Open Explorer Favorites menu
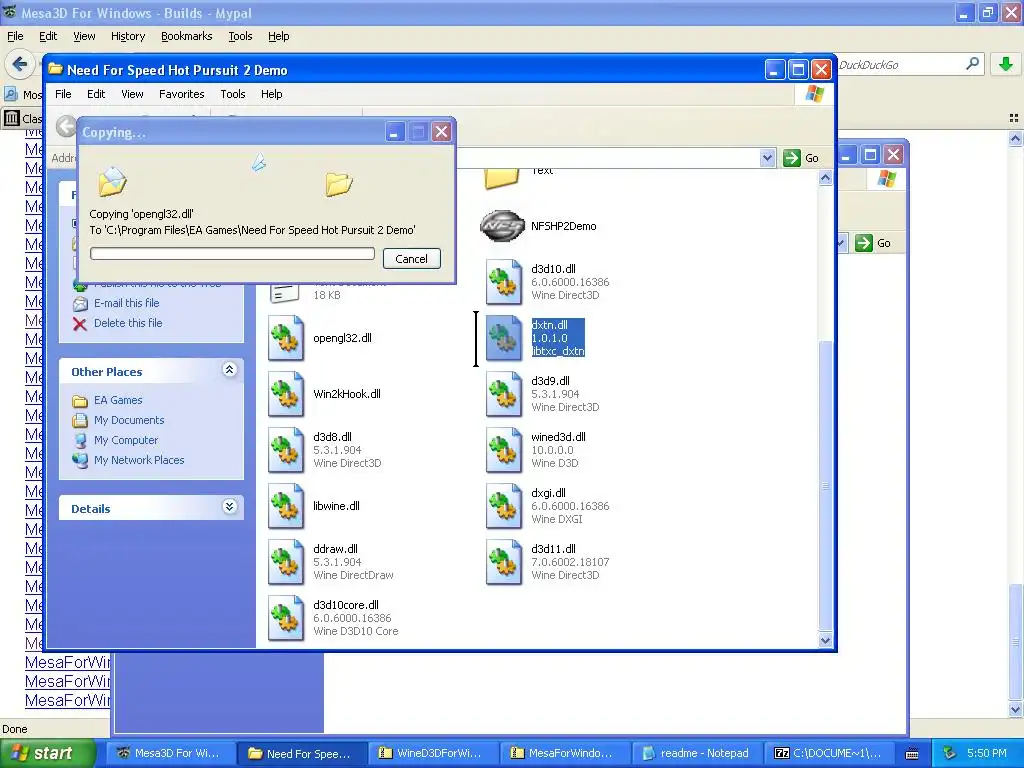 coord(182,94)
